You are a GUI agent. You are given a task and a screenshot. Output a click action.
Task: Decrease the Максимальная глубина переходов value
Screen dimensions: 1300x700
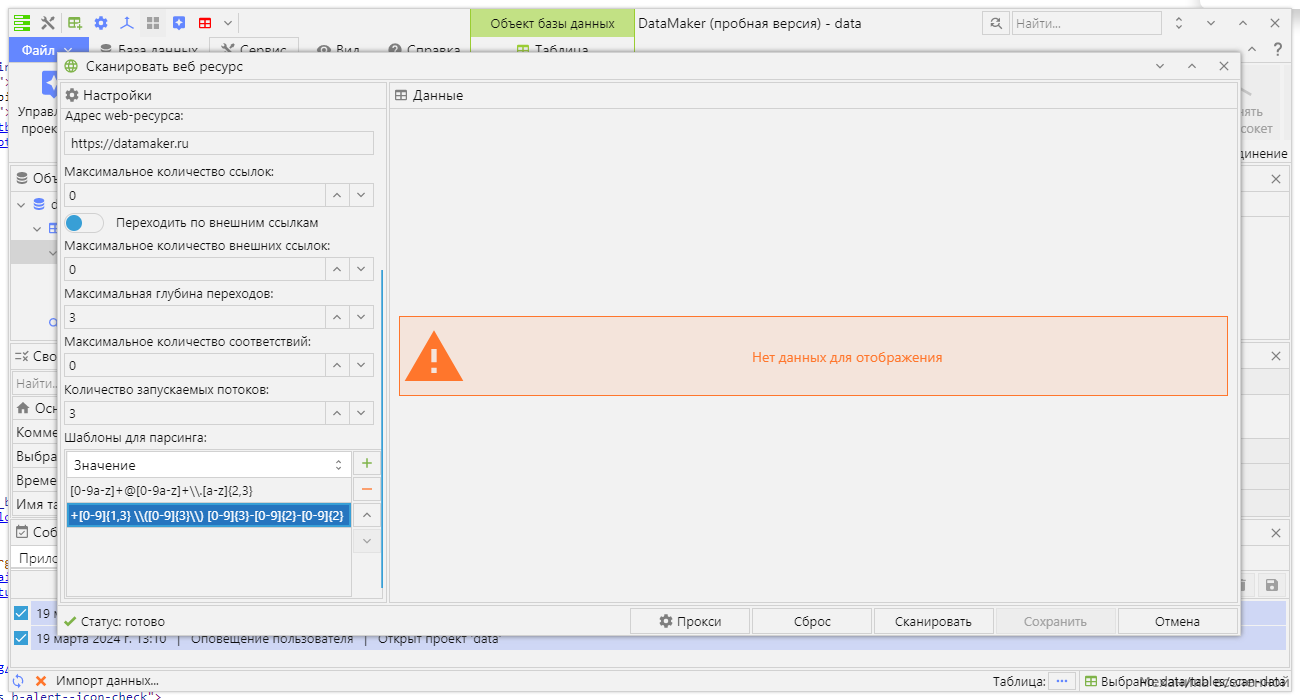pyautogui.click(x=362, y=317)
